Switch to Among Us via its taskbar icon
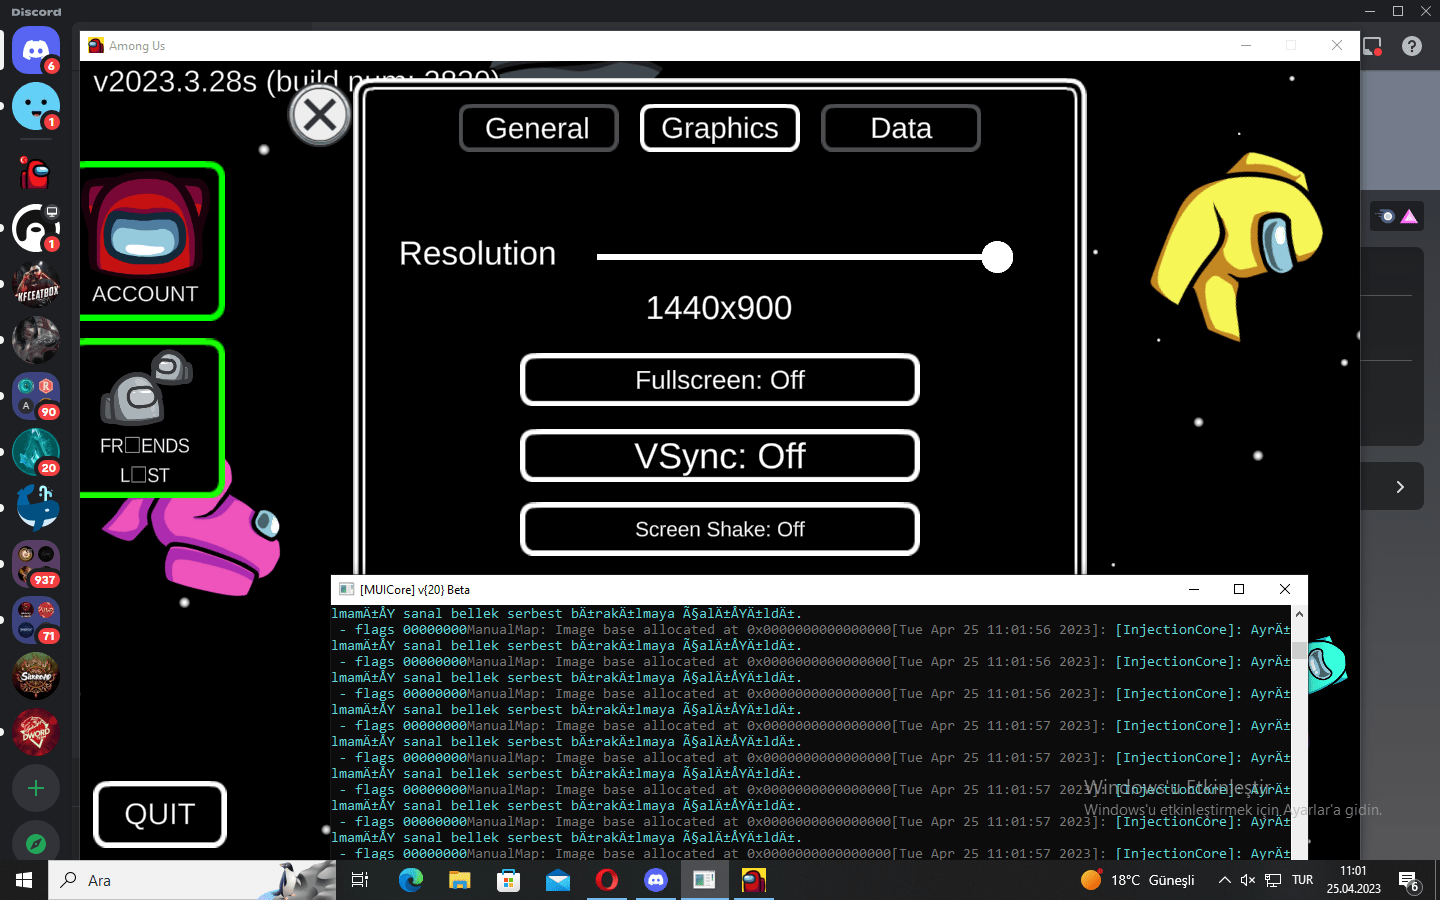The height and width of the screenshot is (900, 1440). tap(754, 880)
